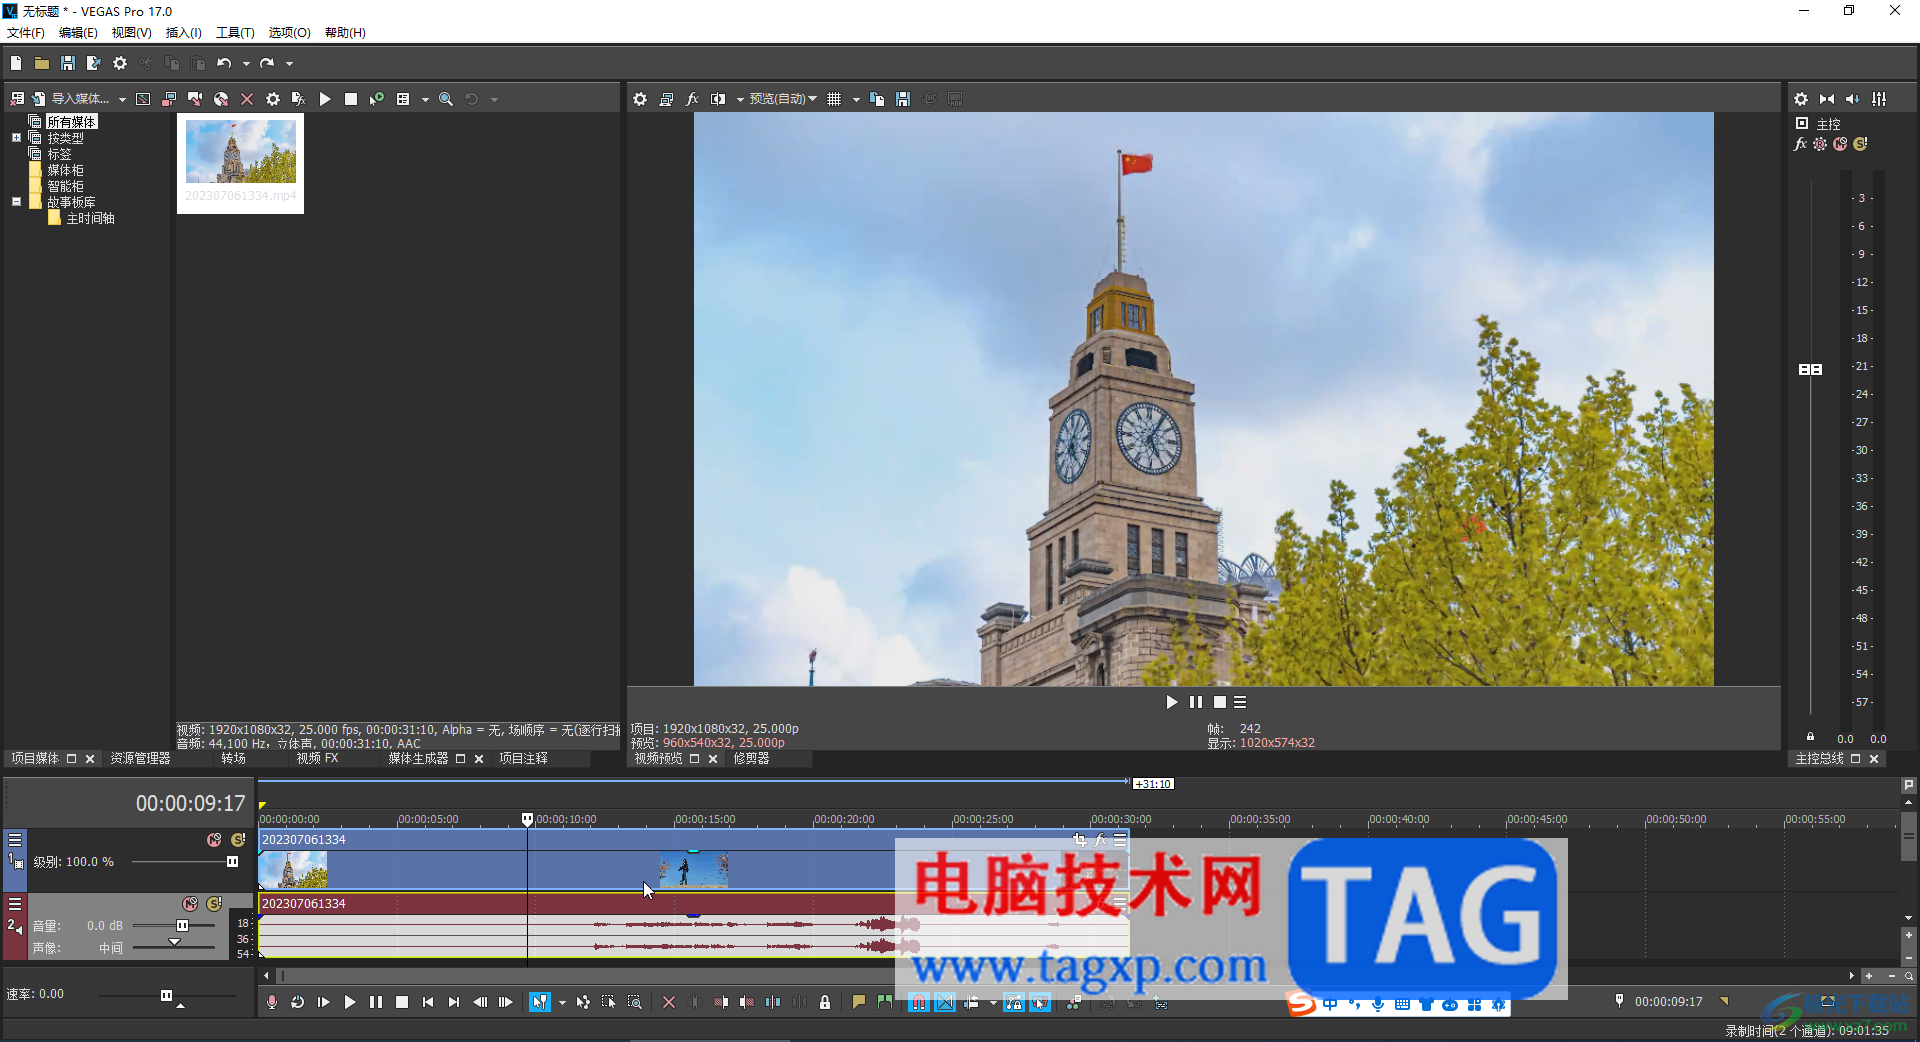
Task: Stop playback in the preview window controls
Action: pos(1220,702)
